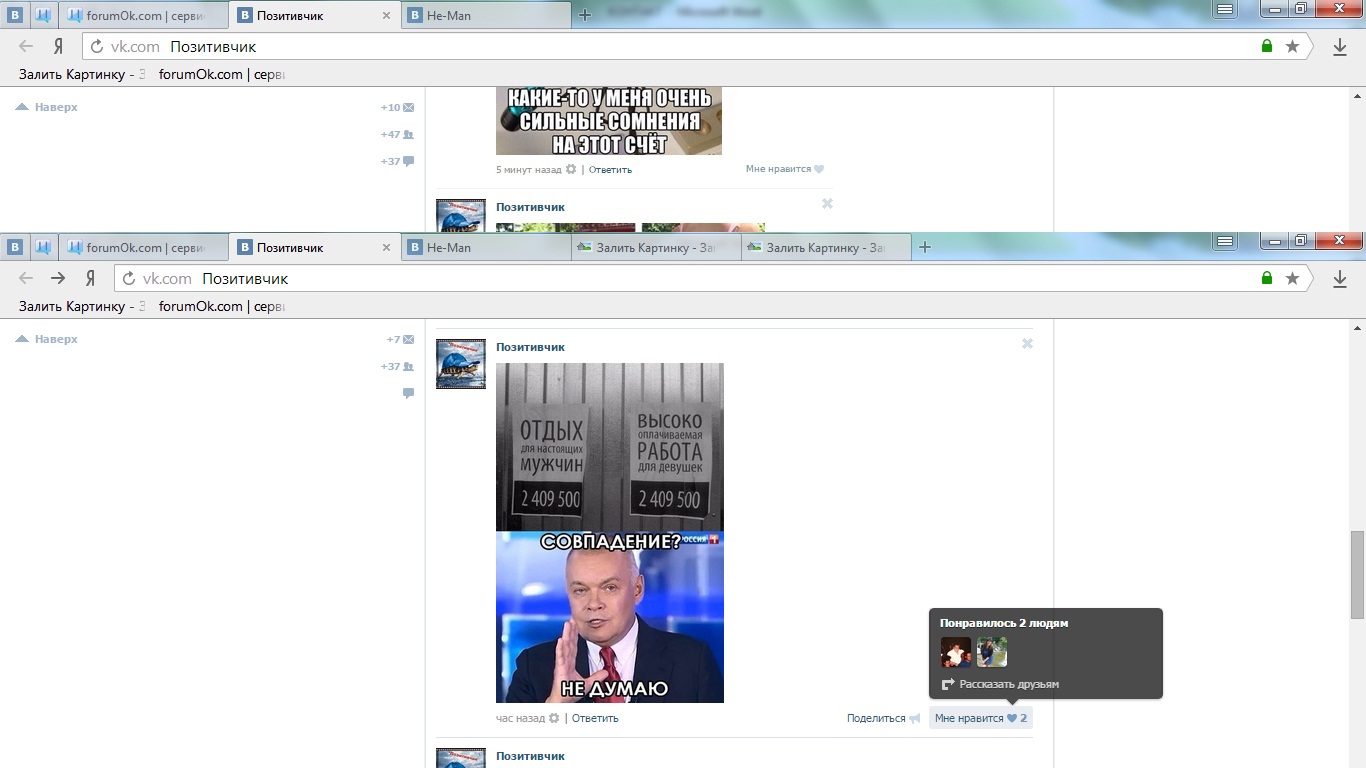1366x768 pixels.
Task: Toggle Мне нравится on Совпадение post
Action: click(981, 718)
